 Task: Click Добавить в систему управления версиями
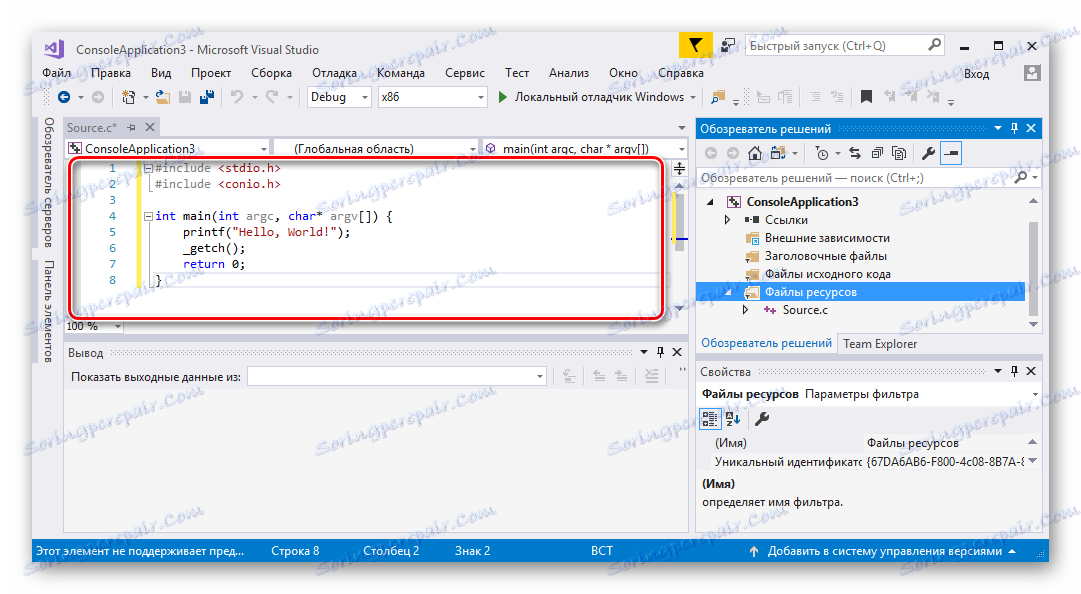(x=886, y=550)
